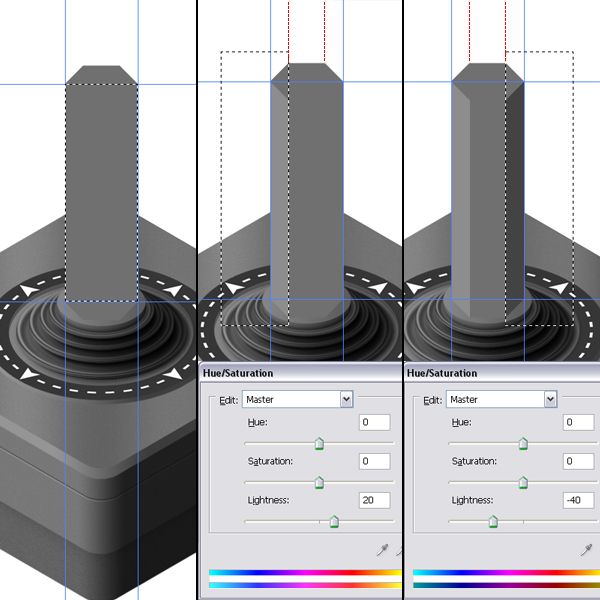The width and height of the screenshot is (600, 600).
Task: Click the Saturation value field in the Lightness 20 dialog
Action: [x=374, y=461]
